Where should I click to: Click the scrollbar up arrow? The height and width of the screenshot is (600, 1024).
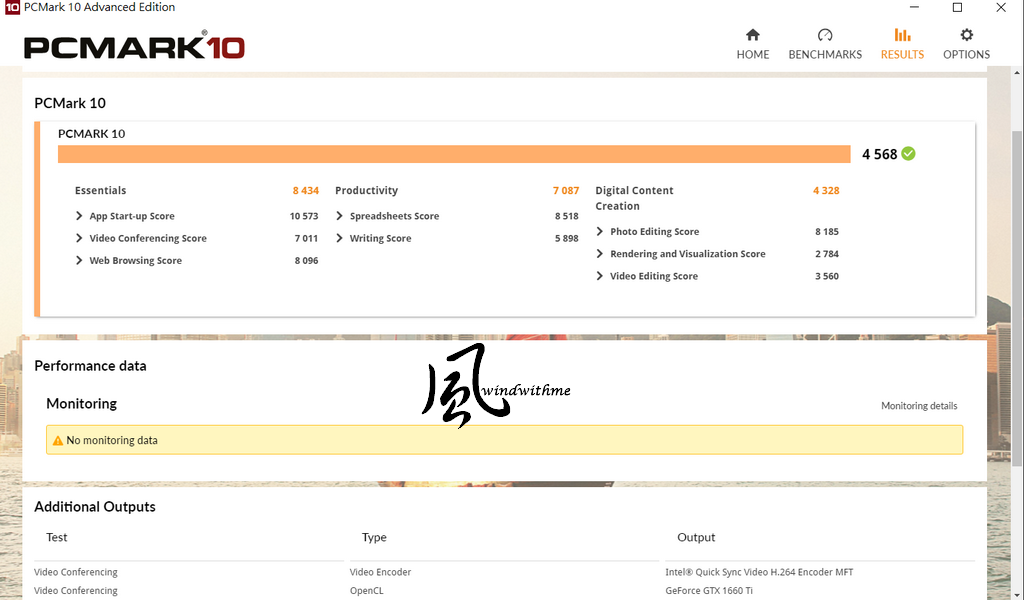[1017, 71]
